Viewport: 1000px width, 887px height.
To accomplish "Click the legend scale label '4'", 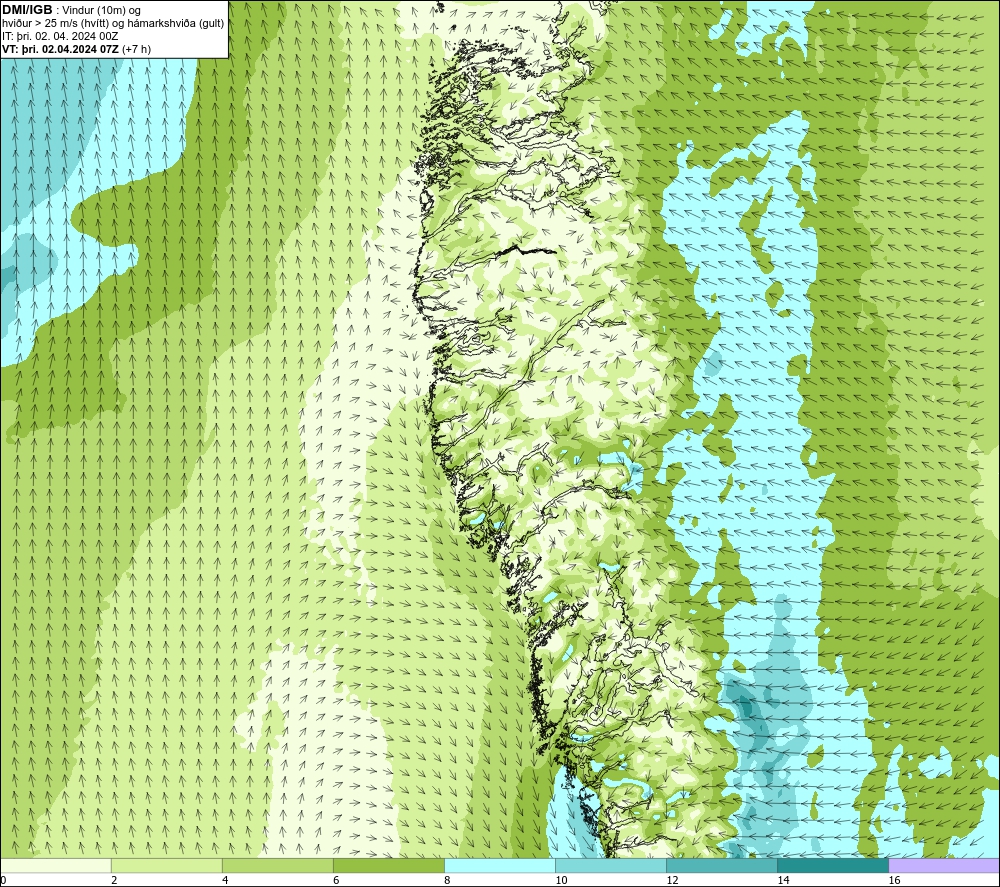I will point(224,881).
